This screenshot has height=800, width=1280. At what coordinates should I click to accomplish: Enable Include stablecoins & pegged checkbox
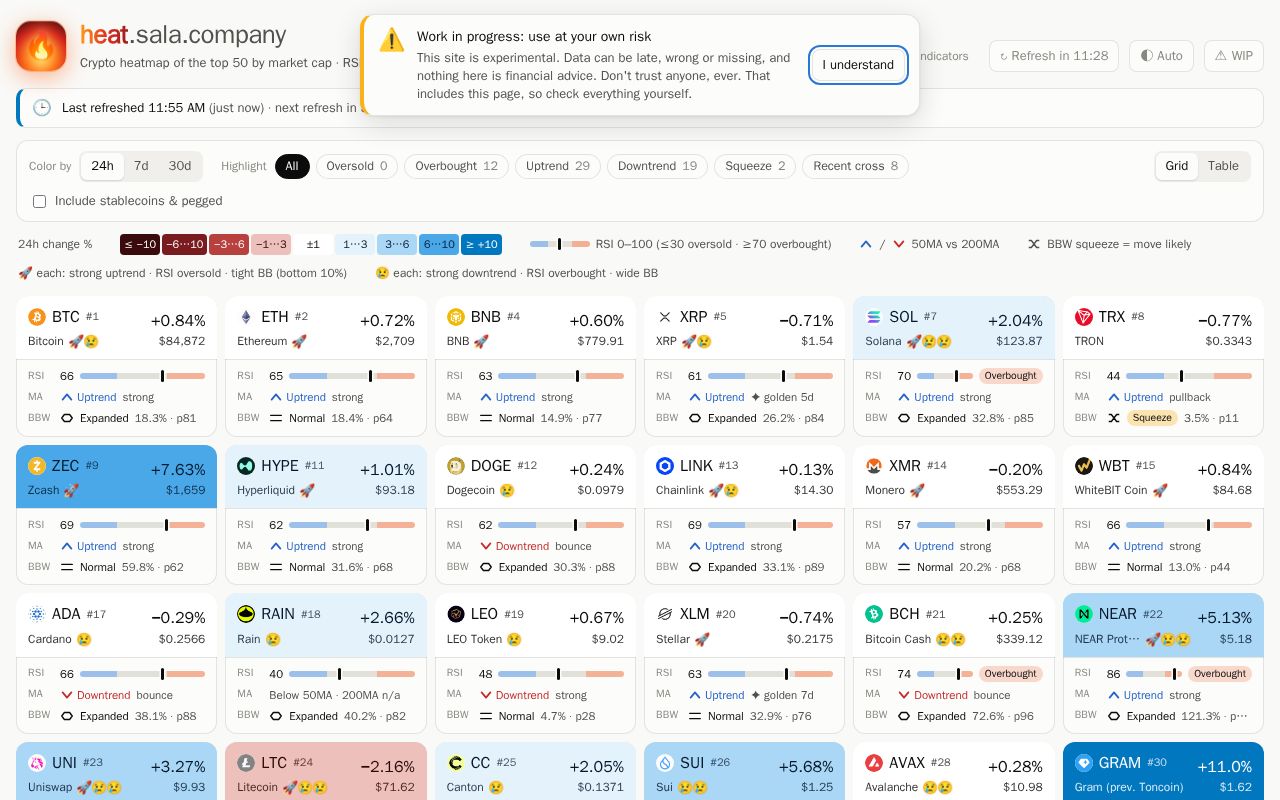tap(40, 201)
